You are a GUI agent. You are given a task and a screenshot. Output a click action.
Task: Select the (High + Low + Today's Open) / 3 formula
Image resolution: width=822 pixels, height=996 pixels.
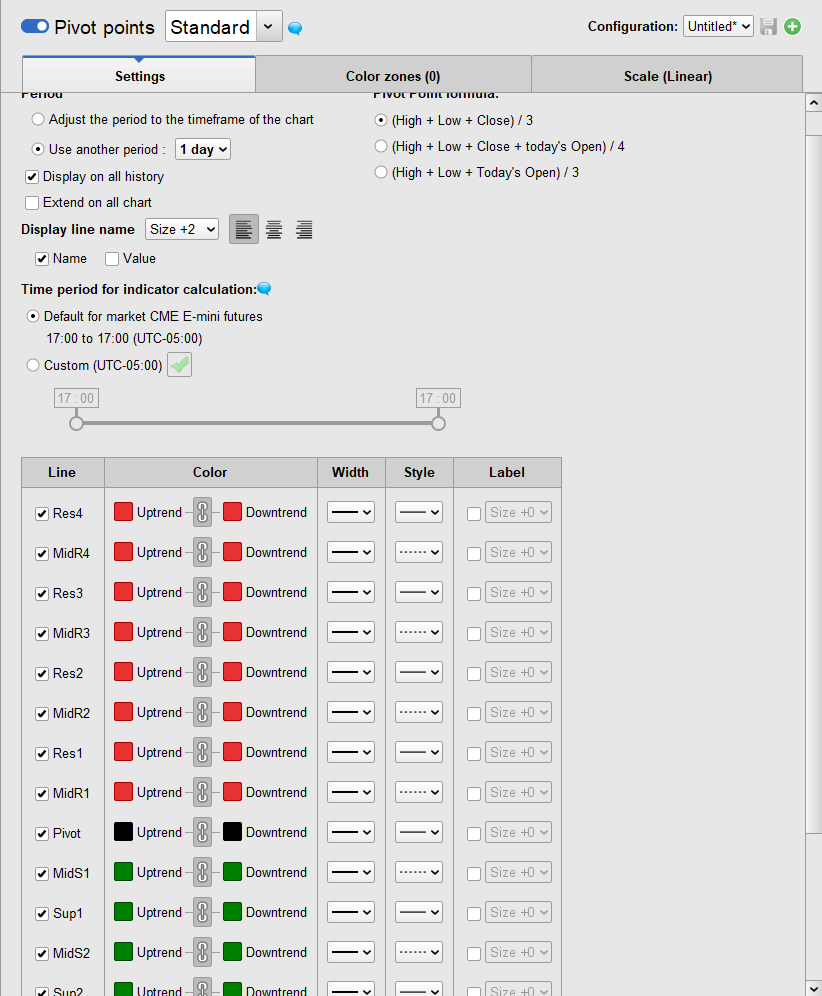click(x=381, y=173)
